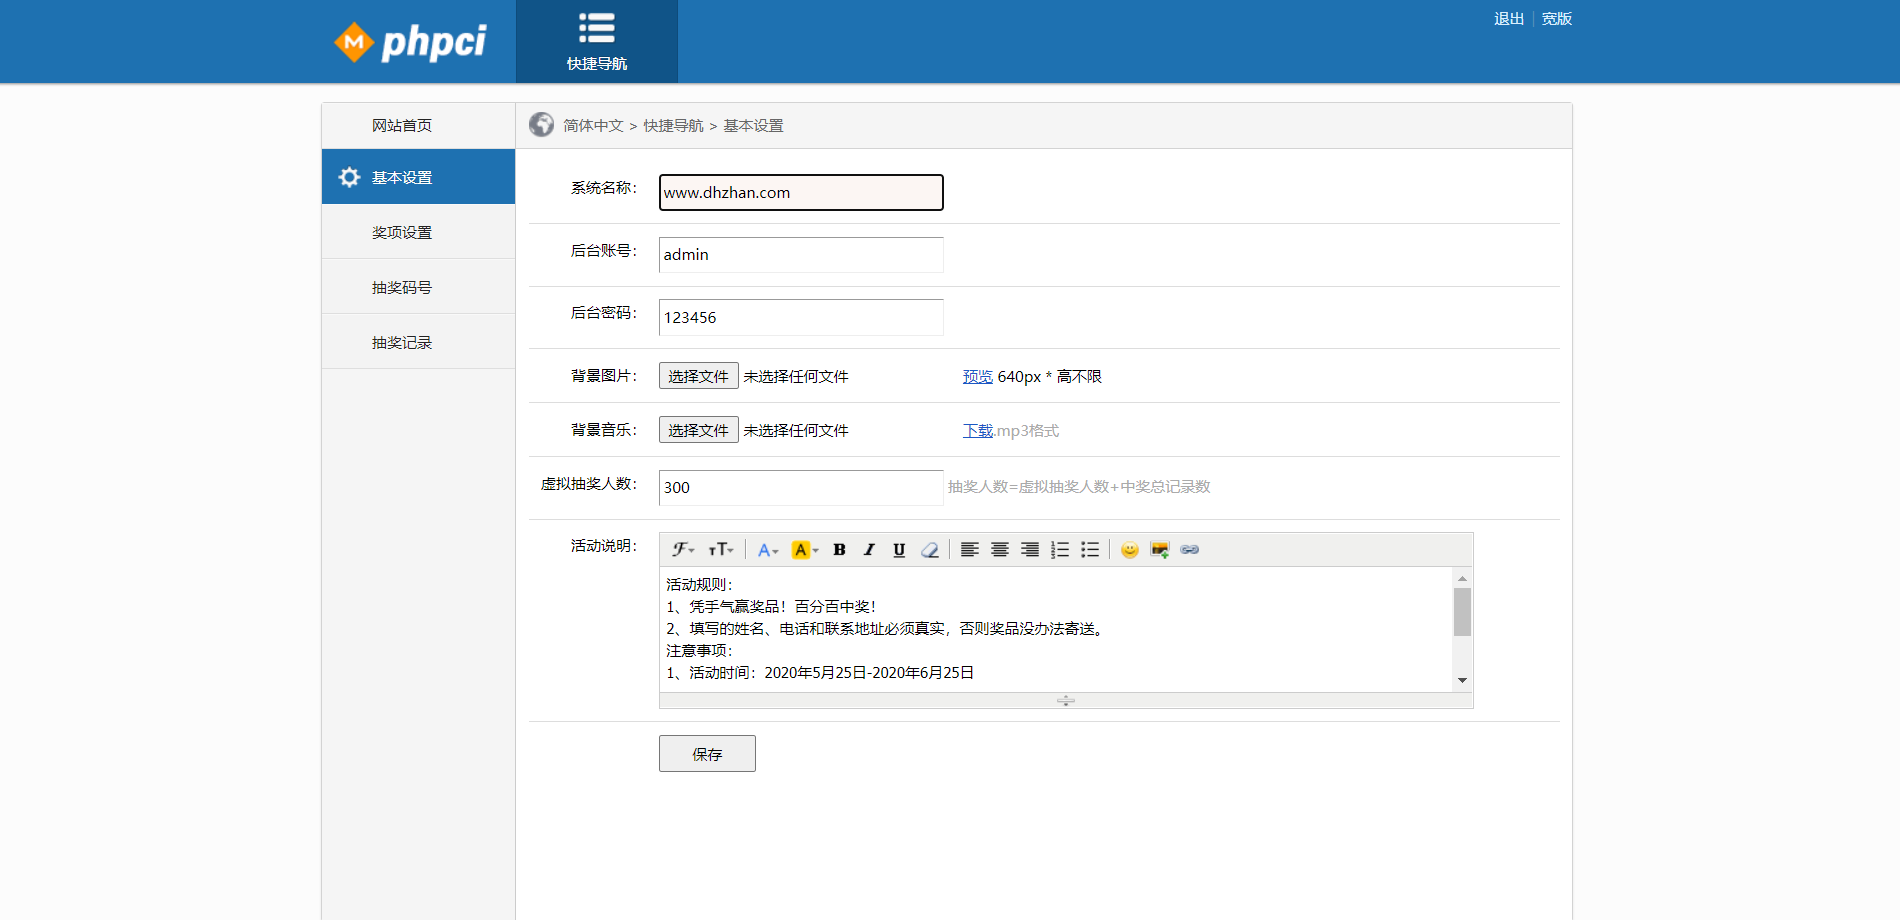1900x920 pixels.
Task: Click 选择文件 for 背景图片
Action: click(698, 376)
